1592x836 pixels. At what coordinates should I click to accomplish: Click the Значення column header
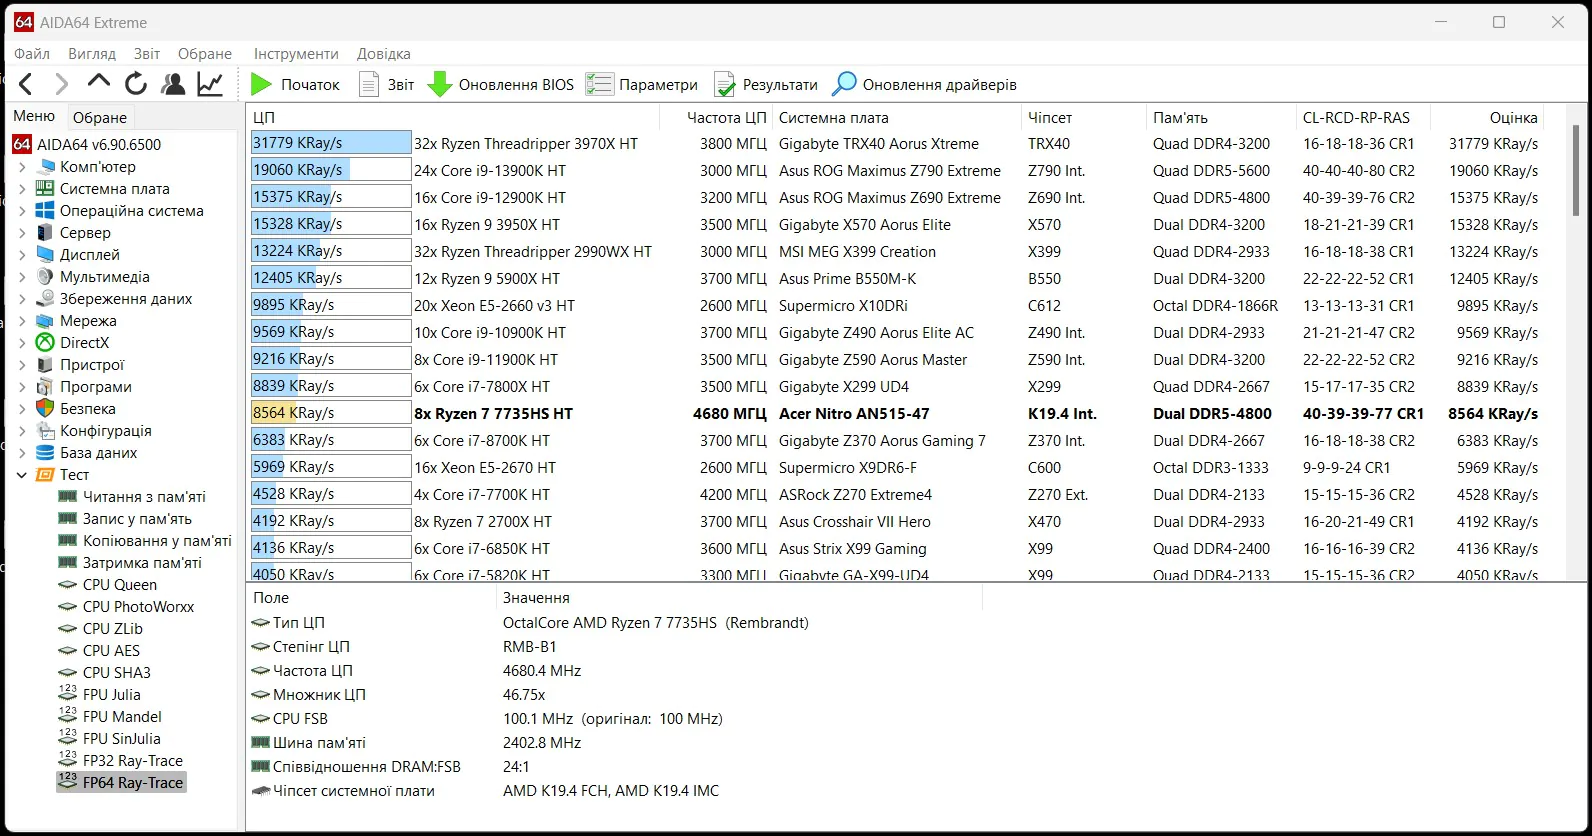pos(739,598)
